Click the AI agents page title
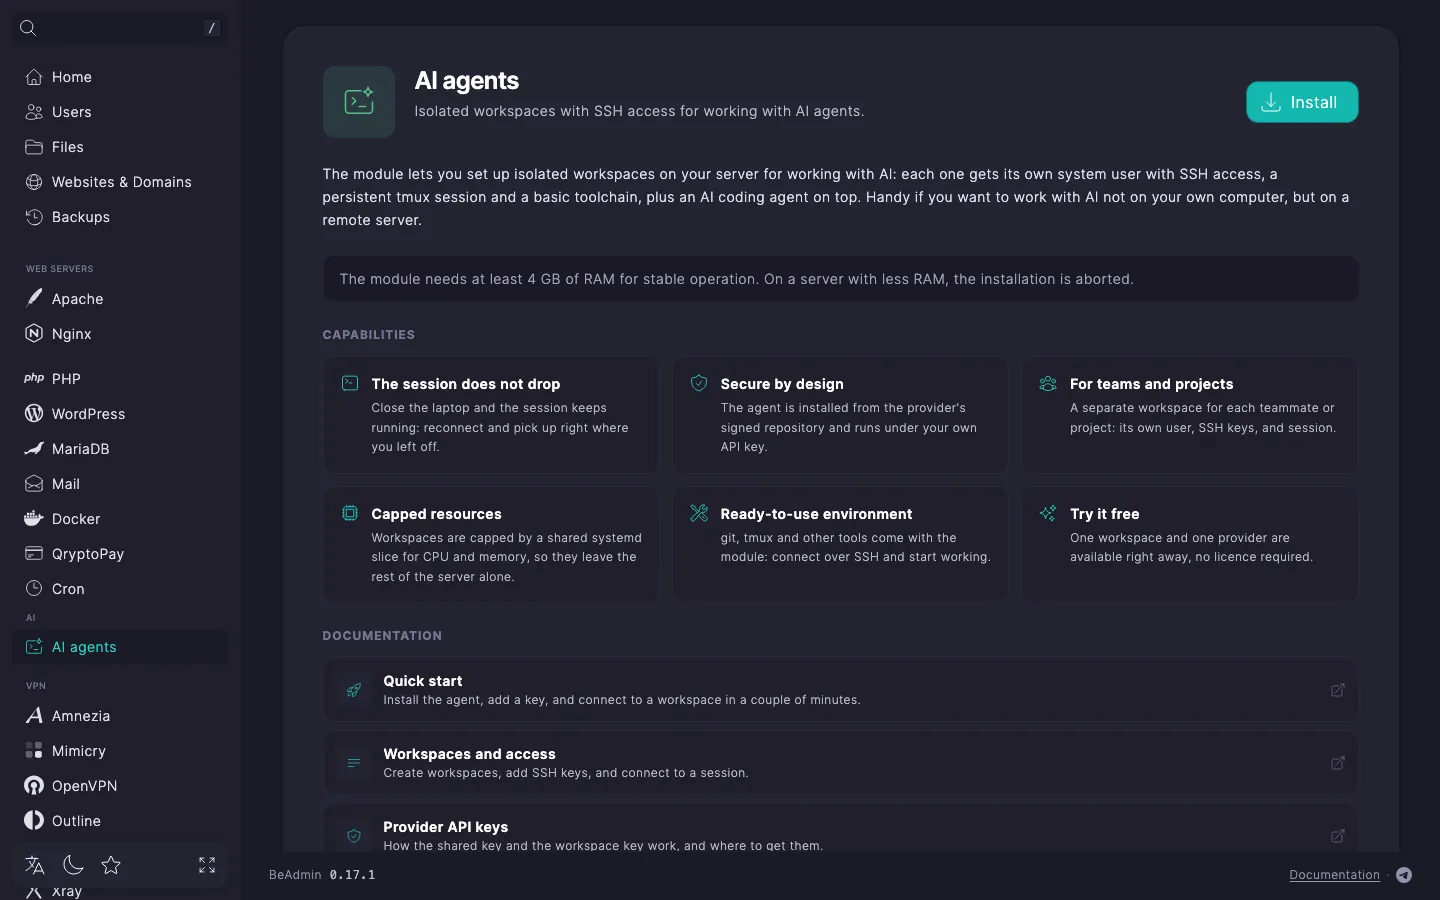 (466, 81)
